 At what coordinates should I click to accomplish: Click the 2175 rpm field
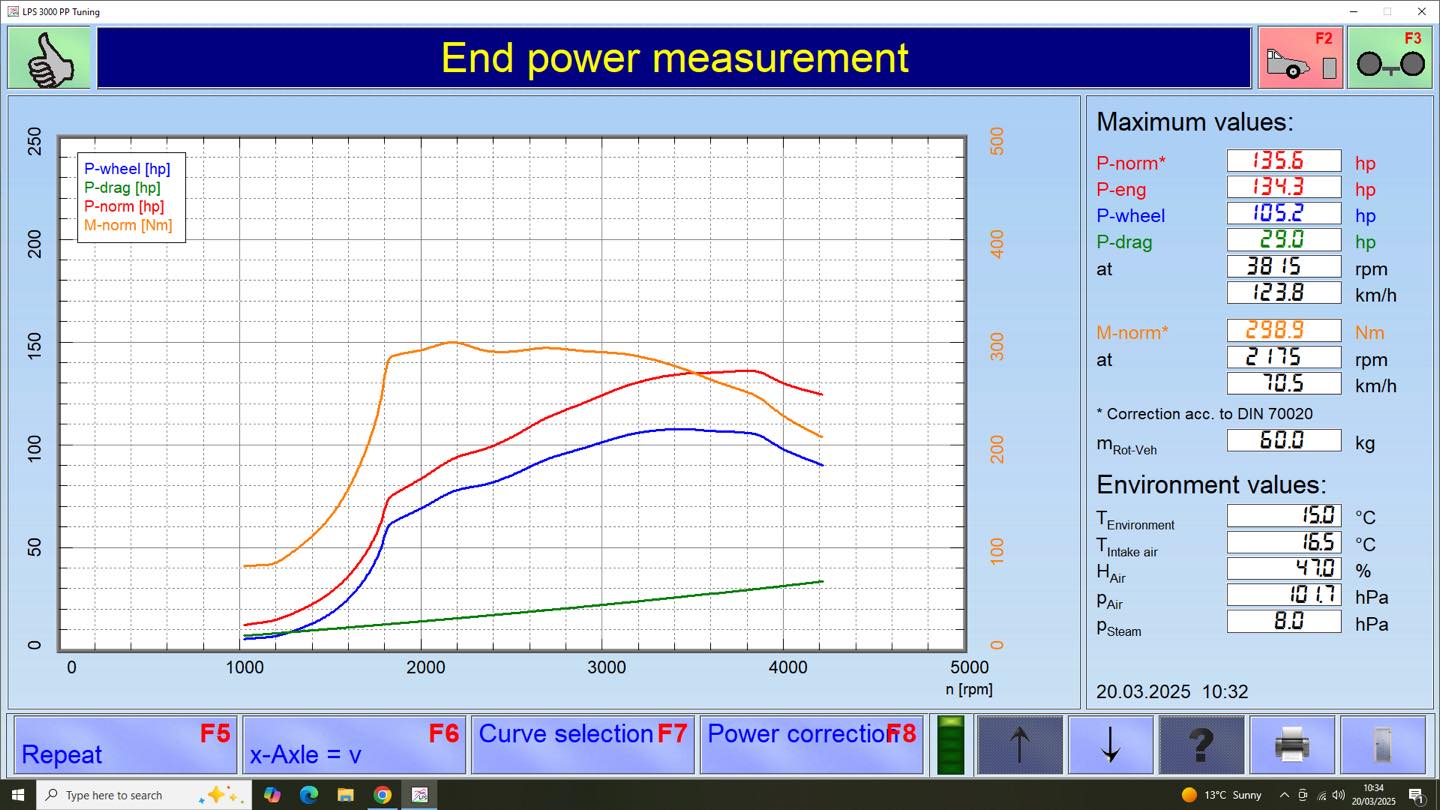click(x=1284, y=357)
